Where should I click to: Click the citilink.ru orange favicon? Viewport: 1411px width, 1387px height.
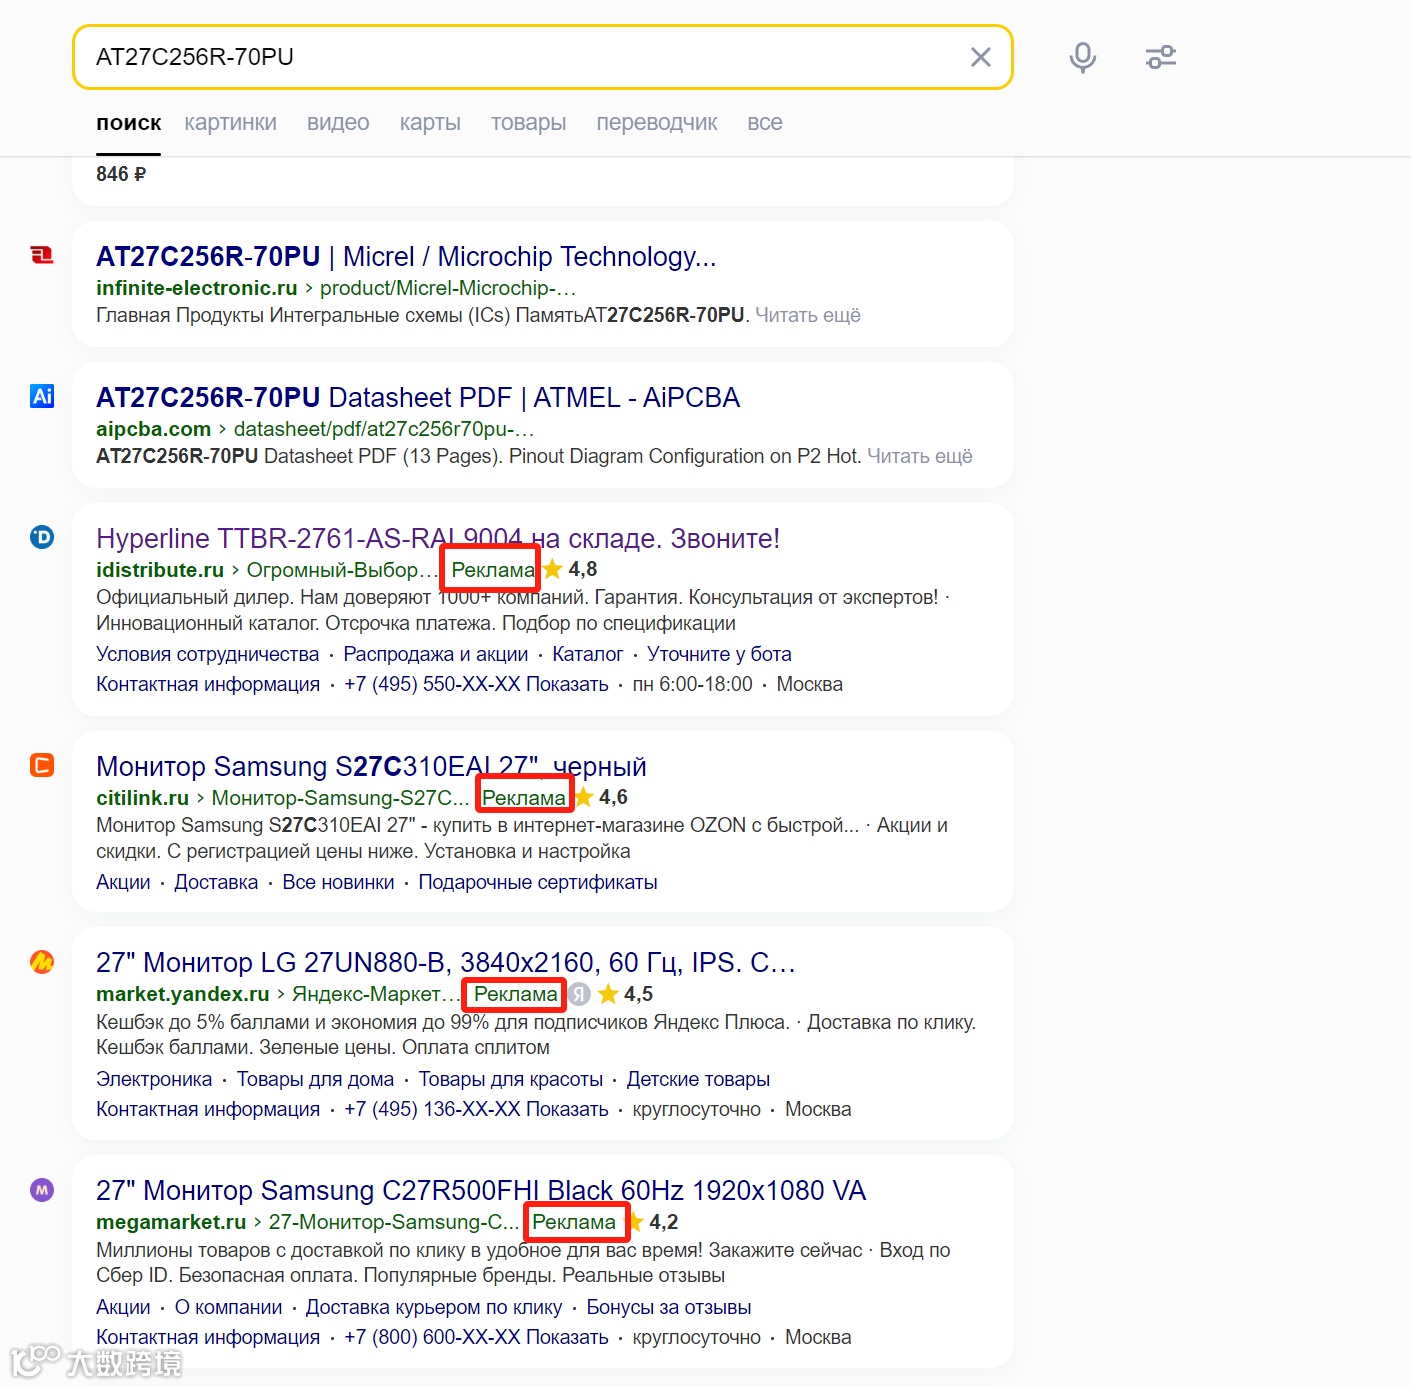pos(42,765)
